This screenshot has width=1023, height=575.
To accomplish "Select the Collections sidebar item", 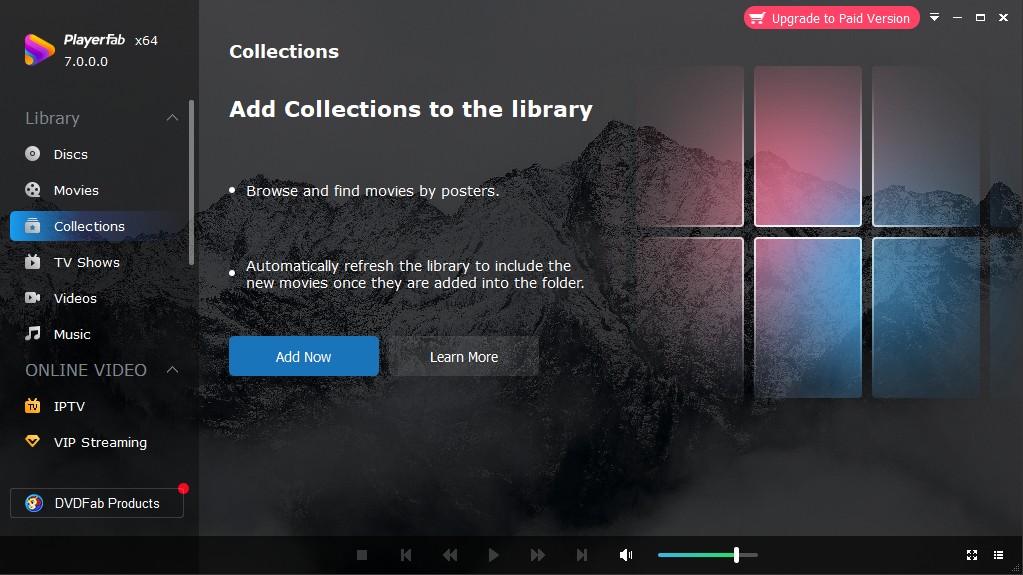I will click(x=89, y=226).
